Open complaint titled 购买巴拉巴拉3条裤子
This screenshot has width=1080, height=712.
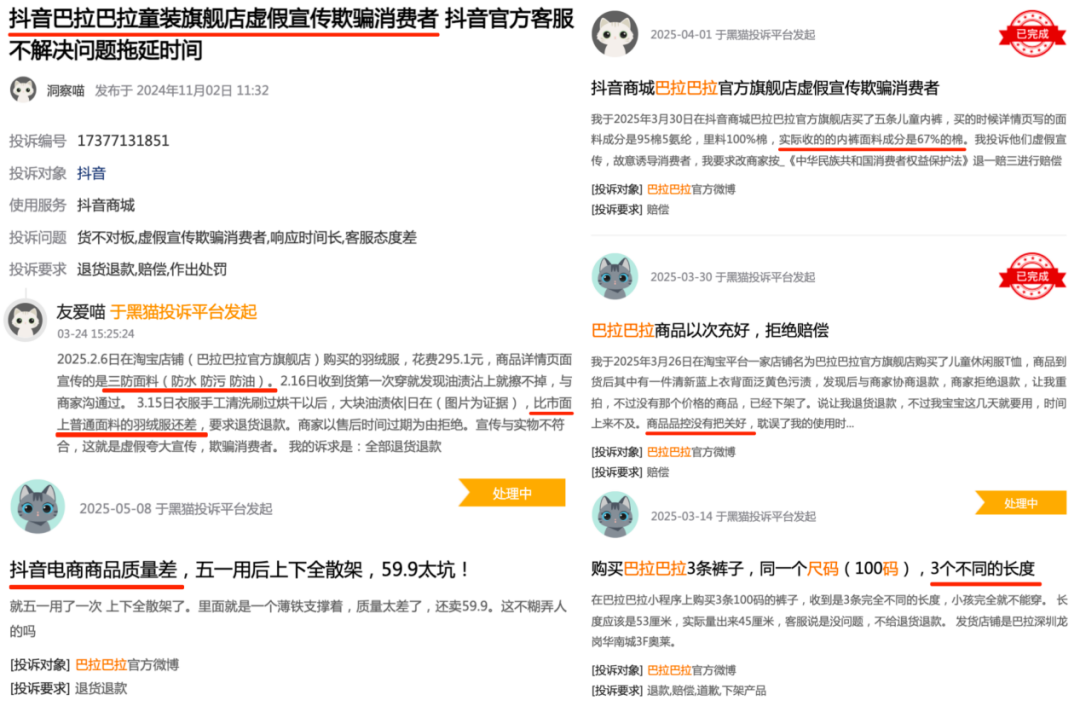pos(812,568)
